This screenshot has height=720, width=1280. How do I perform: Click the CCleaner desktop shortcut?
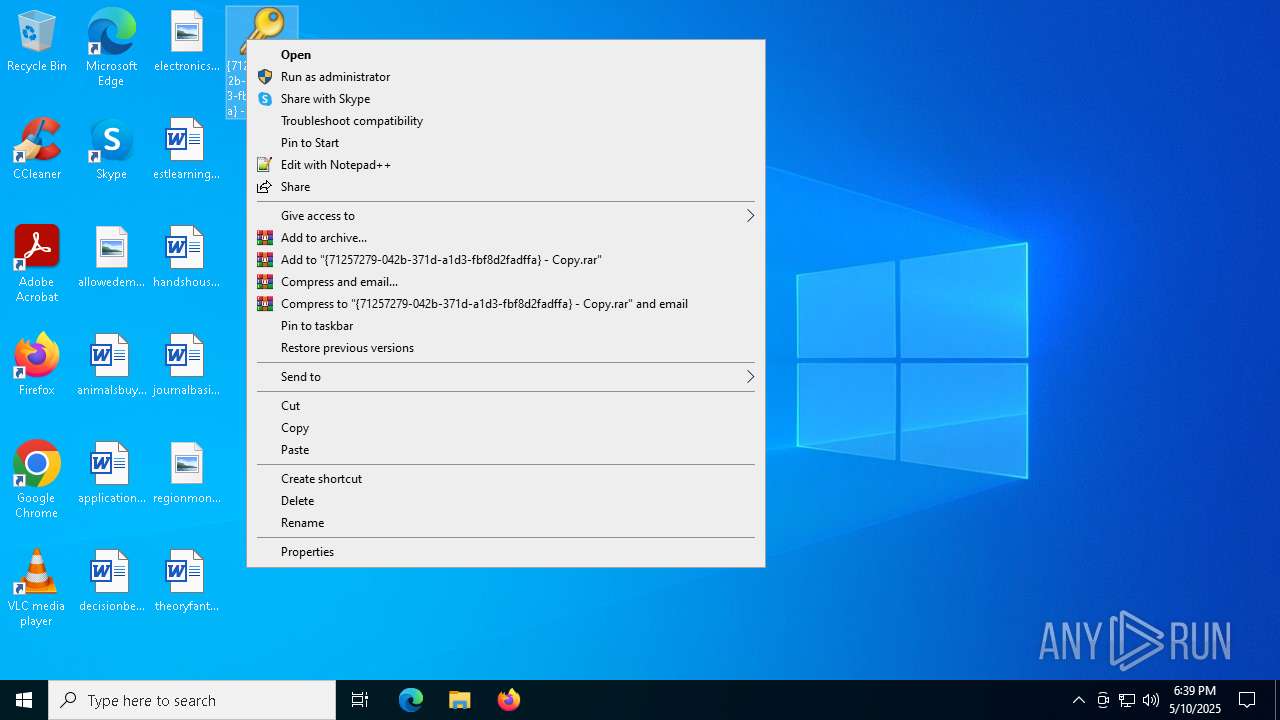[x=37, y=150]
